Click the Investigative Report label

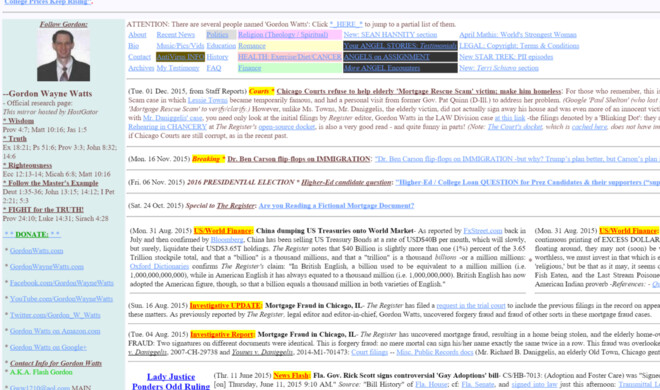click(222, 334)
